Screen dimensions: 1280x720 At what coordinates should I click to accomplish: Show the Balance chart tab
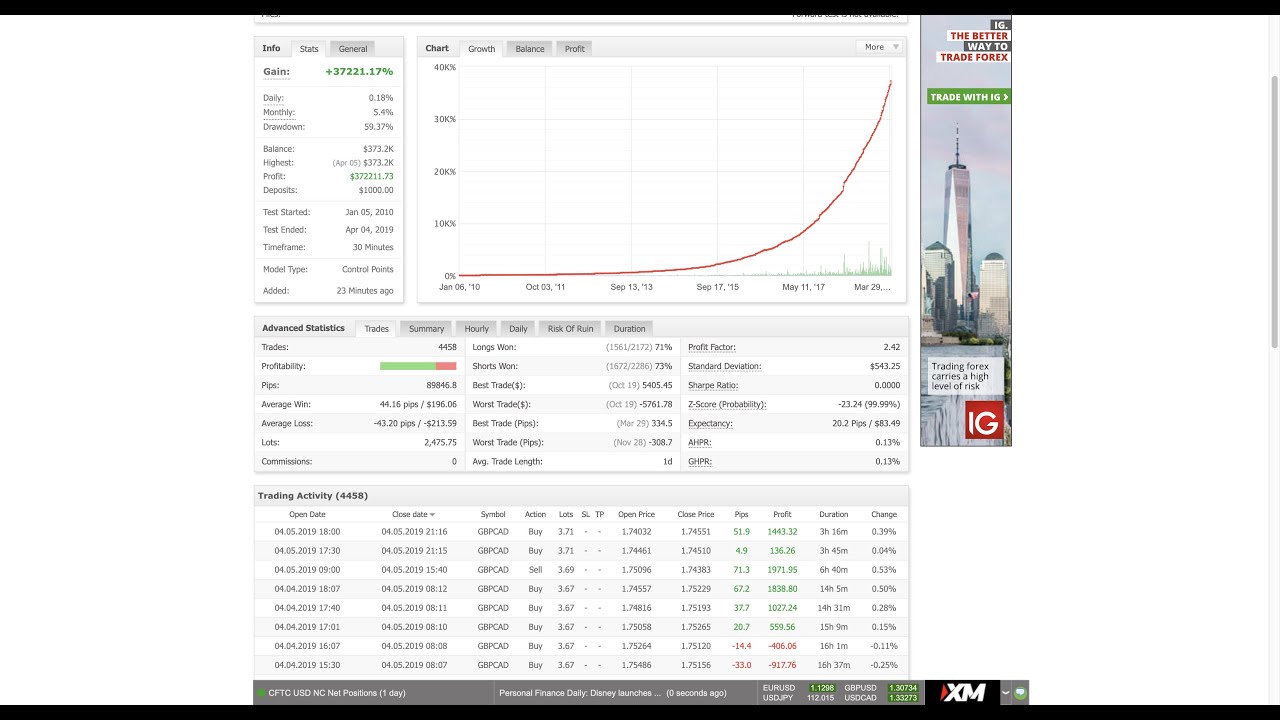click(530, 49)
